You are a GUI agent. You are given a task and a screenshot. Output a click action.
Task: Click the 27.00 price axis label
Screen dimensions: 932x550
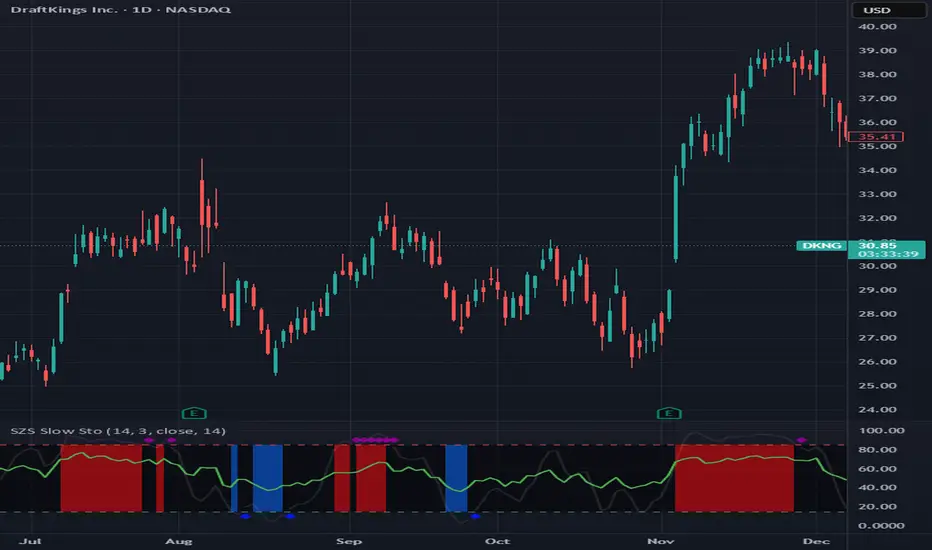click(x=877, y=338)
